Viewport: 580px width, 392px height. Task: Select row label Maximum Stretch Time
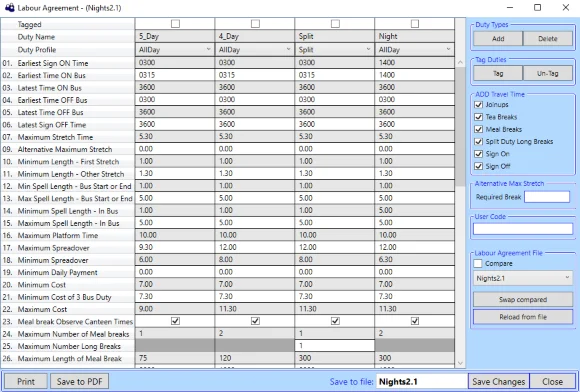55,137
